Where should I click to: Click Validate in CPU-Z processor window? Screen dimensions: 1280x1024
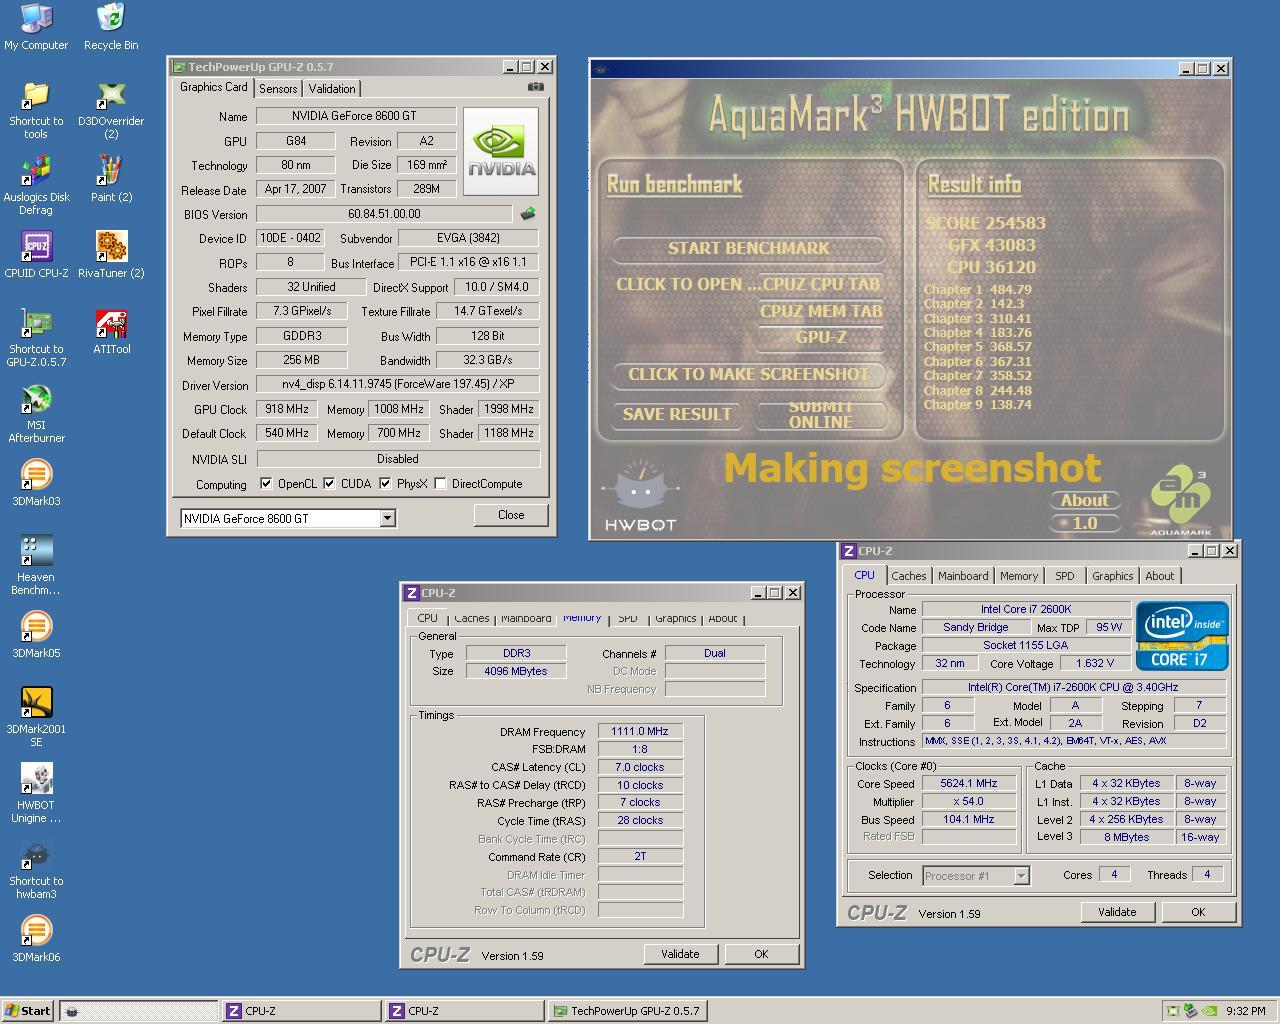[1117, 912]
